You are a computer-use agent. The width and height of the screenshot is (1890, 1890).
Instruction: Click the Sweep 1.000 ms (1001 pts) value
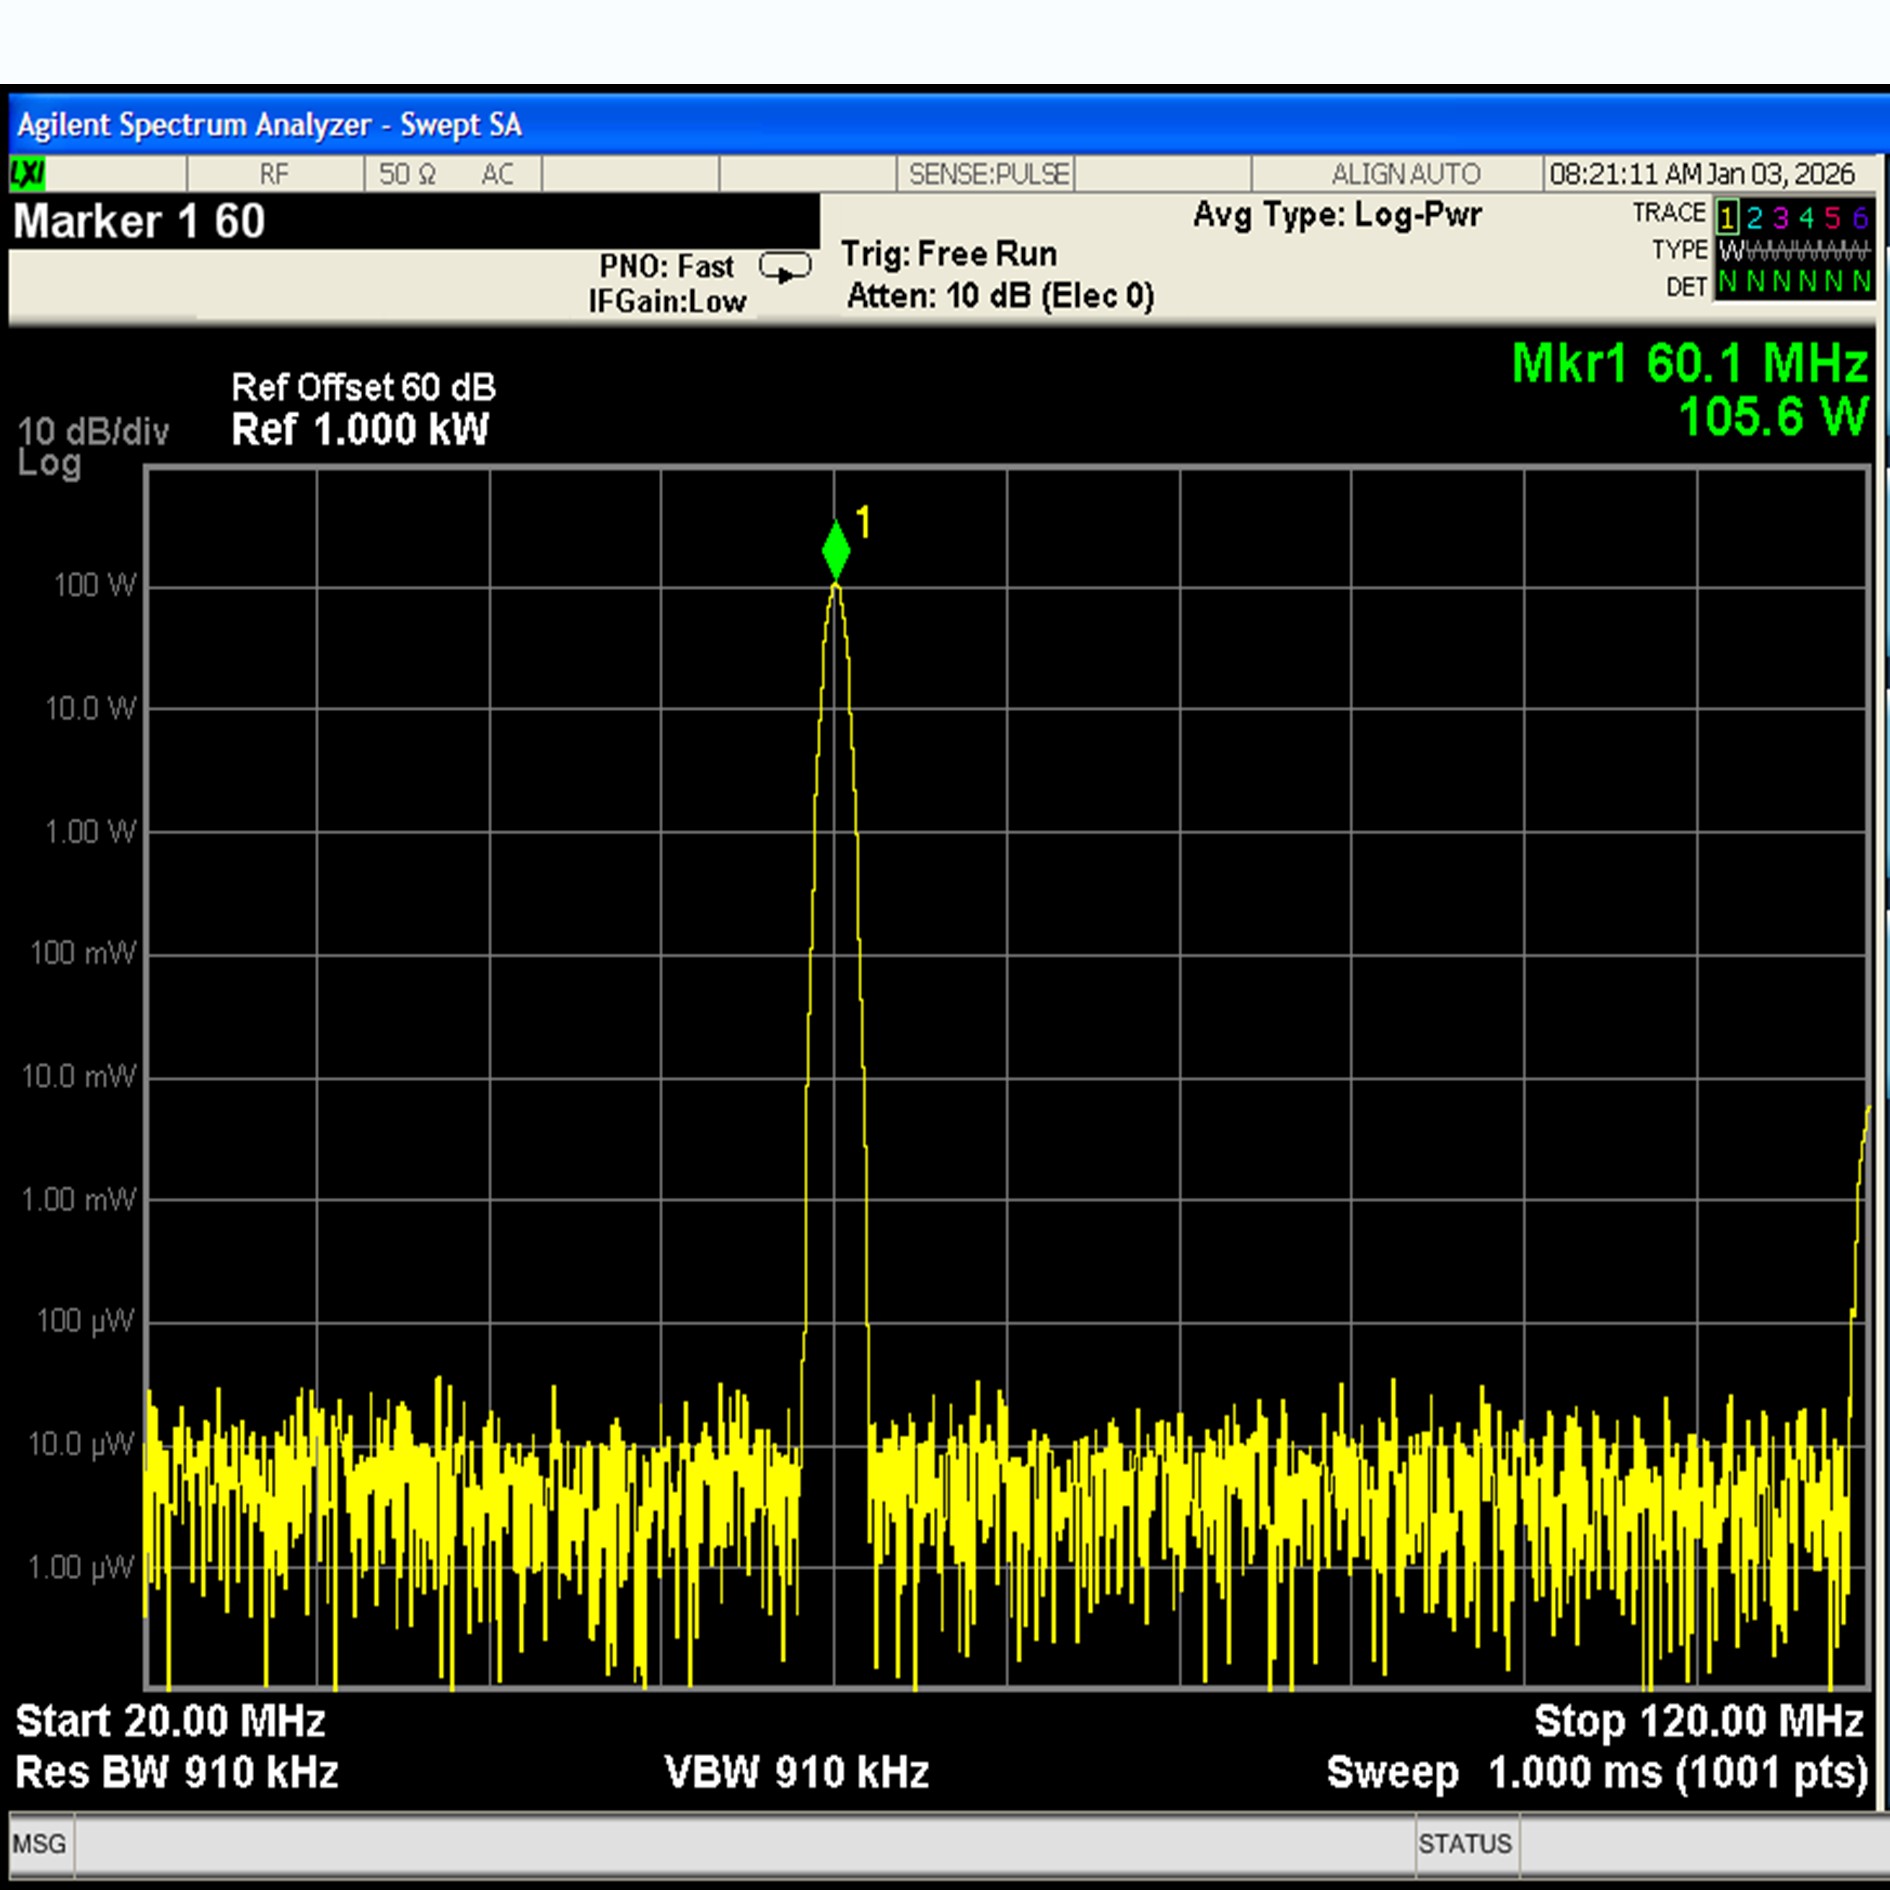[1597, 1773]
